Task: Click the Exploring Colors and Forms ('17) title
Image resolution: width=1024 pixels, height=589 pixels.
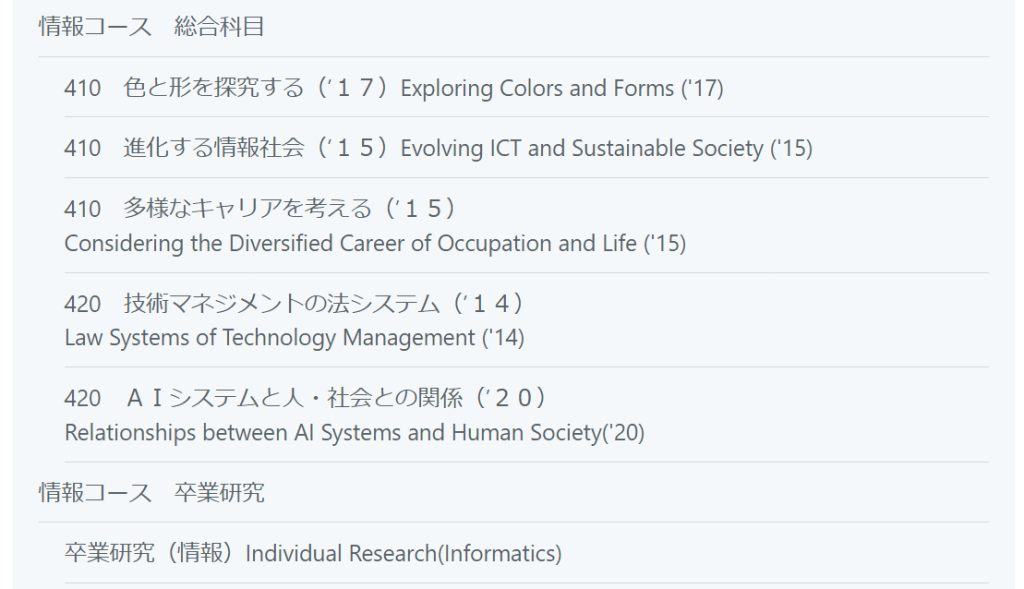Action: (561, 88)
